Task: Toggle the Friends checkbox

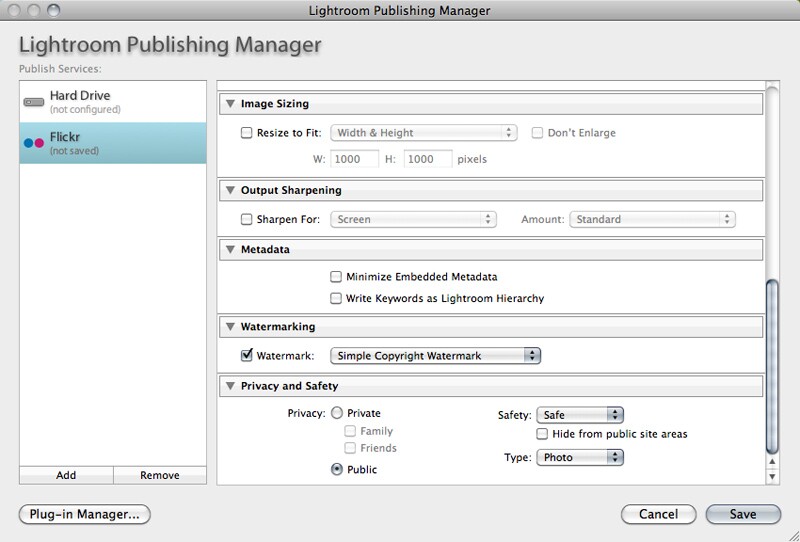Action: 350,448
